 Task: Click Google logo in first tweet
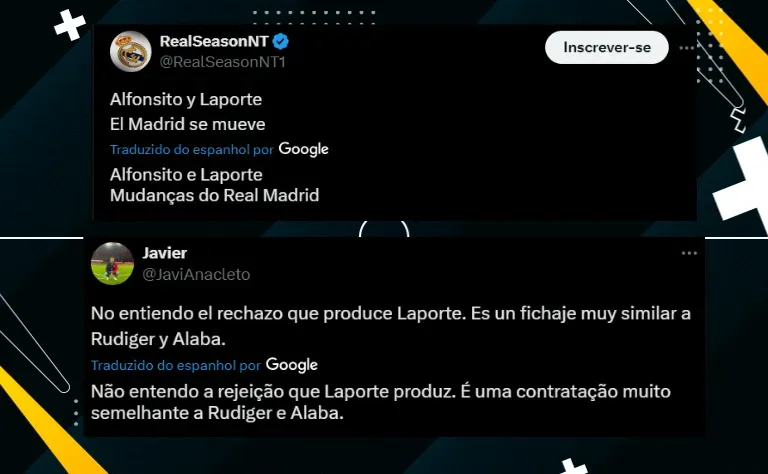304,149
